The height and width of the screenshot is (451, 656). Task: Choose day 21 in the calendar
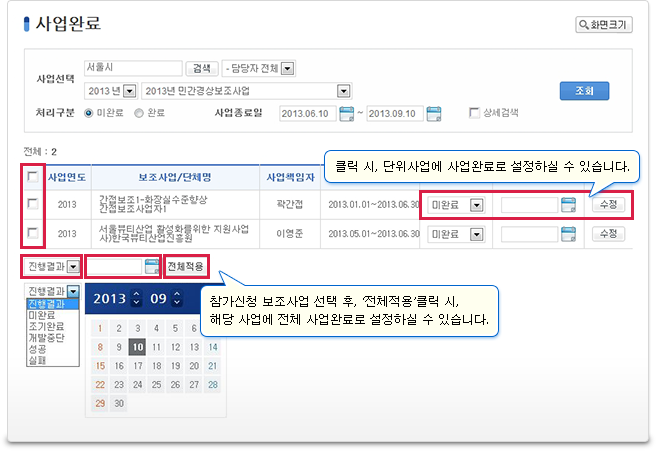pos(213,366)
